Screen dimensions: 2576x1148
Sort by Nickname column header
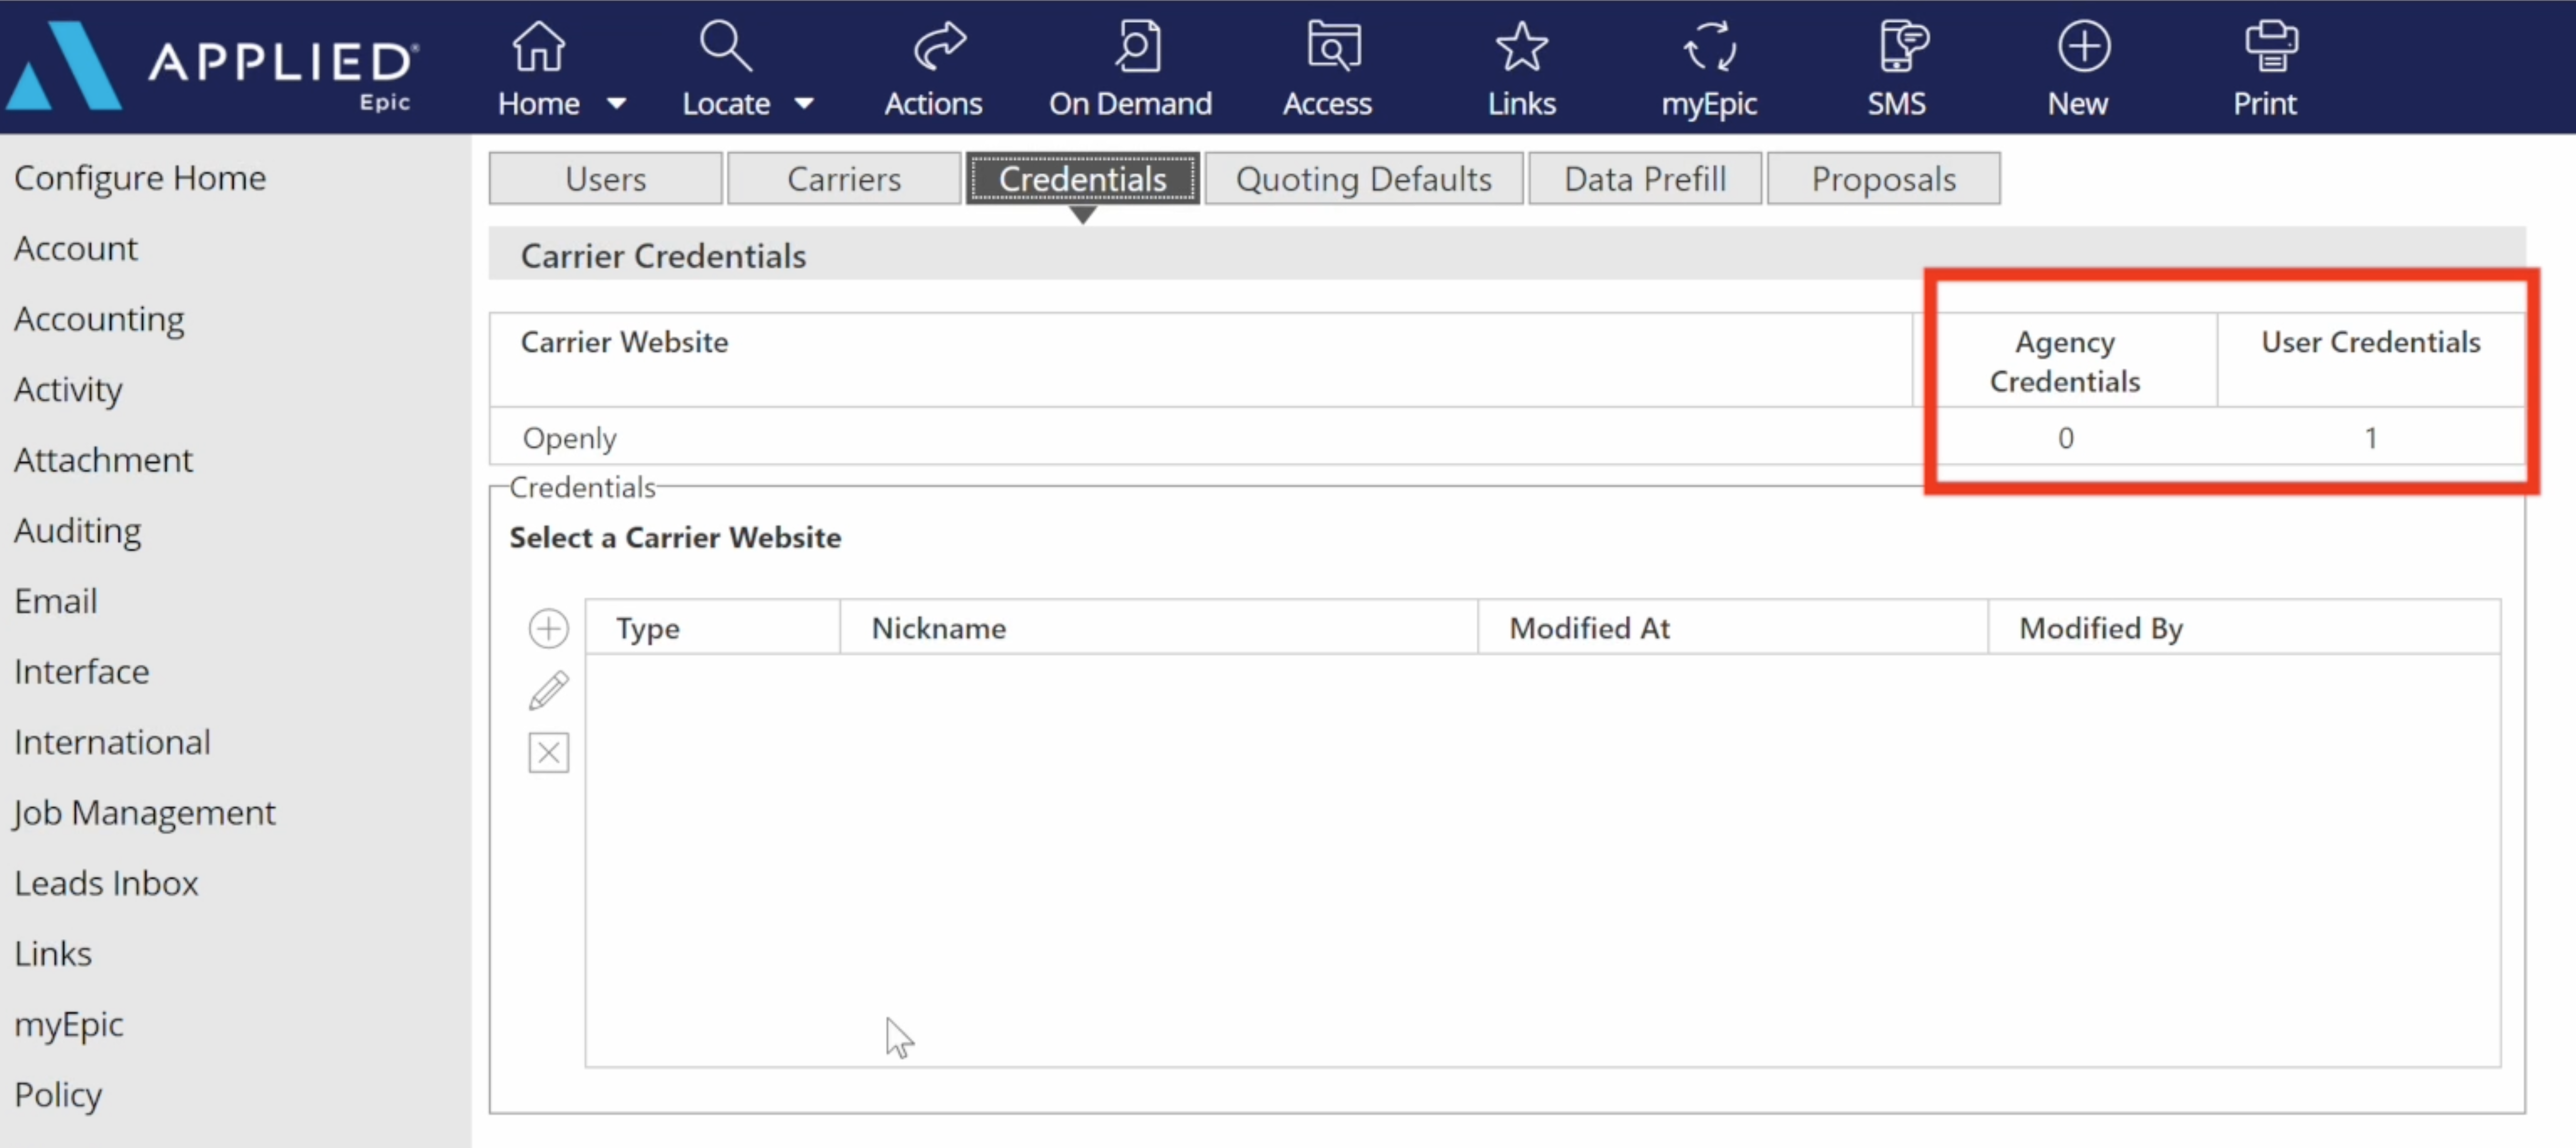click(x=1159, y=628)
